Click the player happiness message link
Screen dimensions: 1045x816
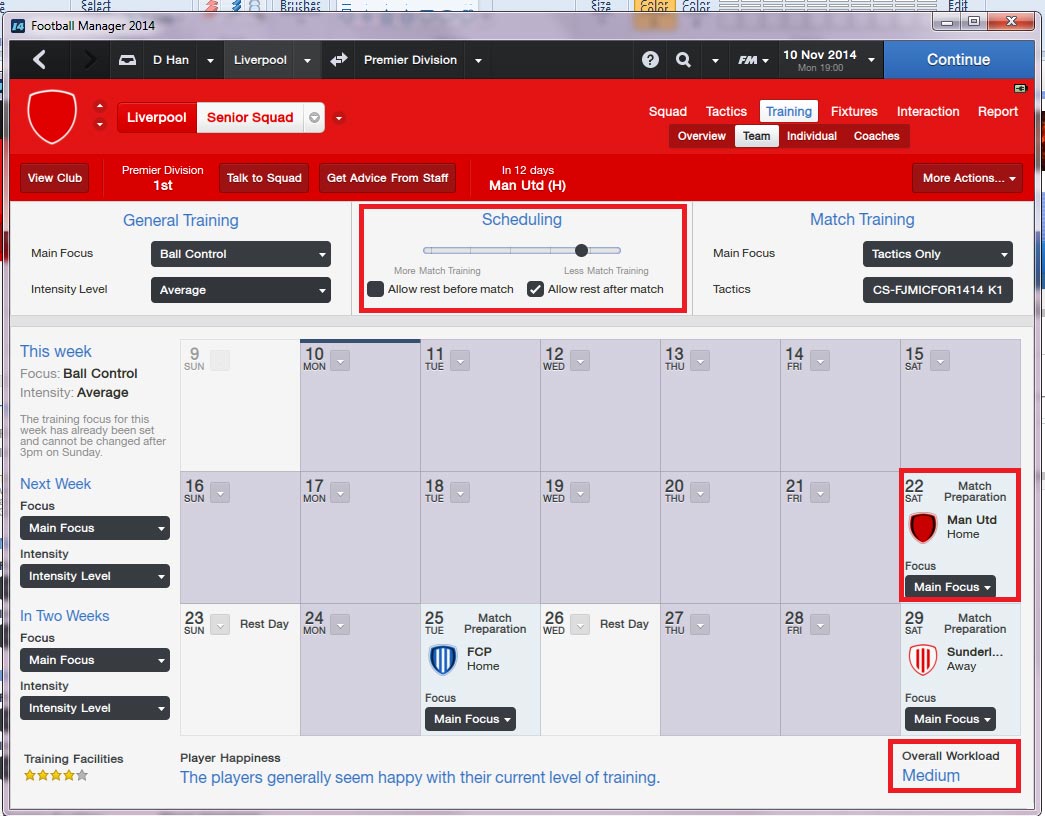click(420, 777)
